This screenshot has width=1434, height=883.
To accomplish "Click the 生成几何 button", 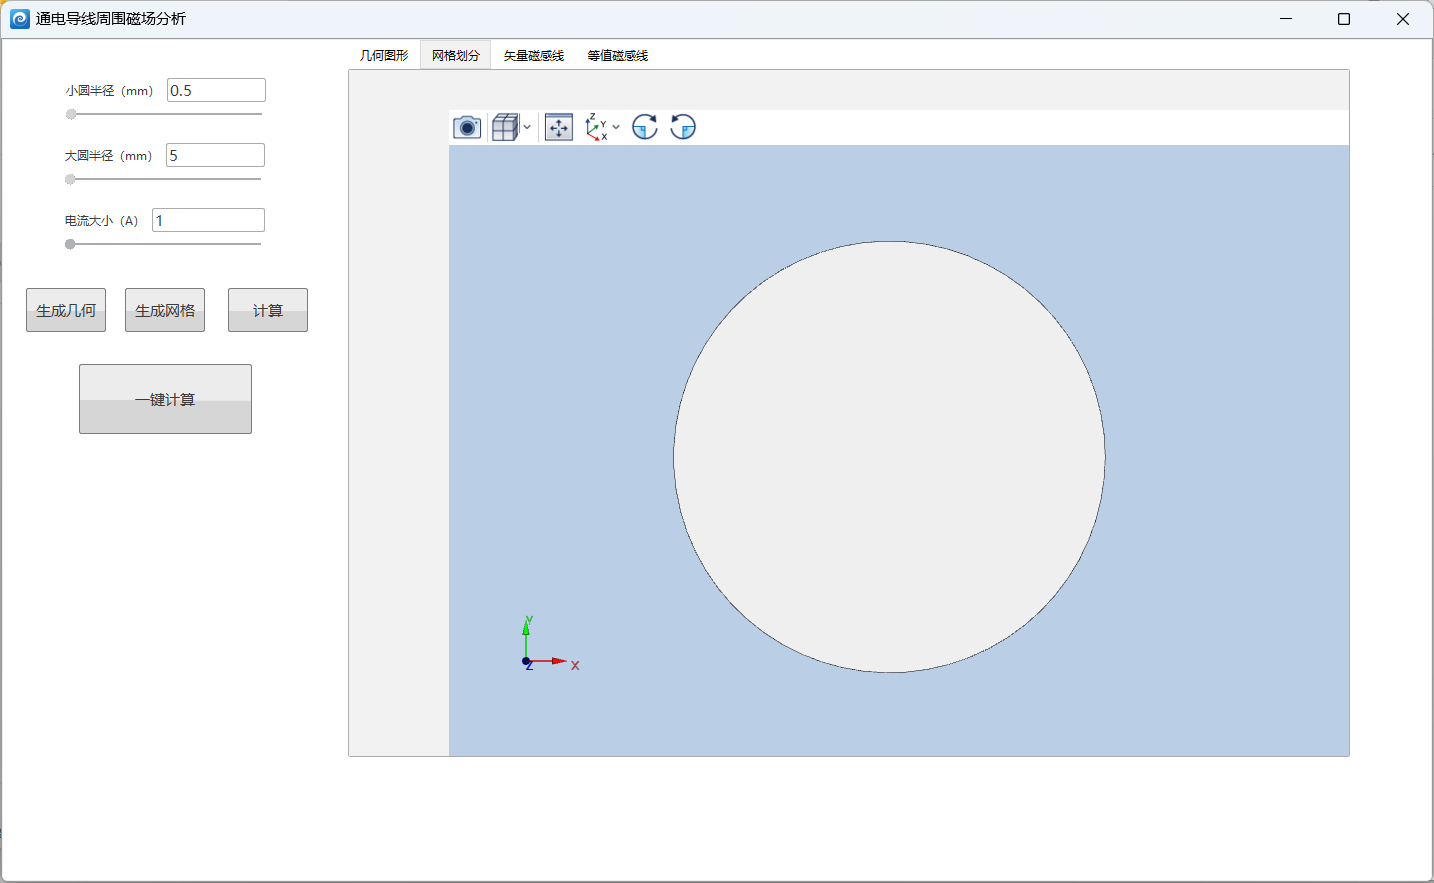I will (66, 310).
